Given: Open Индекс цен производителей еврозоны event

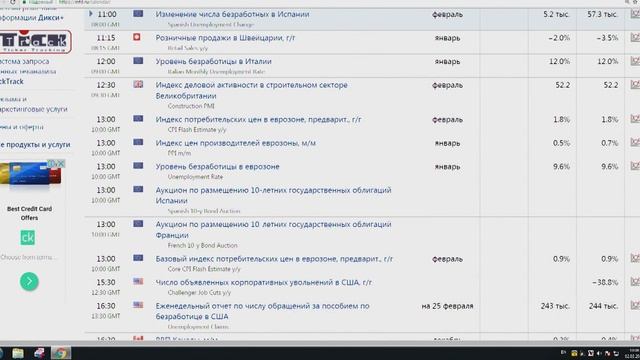Looking at the screenshot, I should [236, 143].
